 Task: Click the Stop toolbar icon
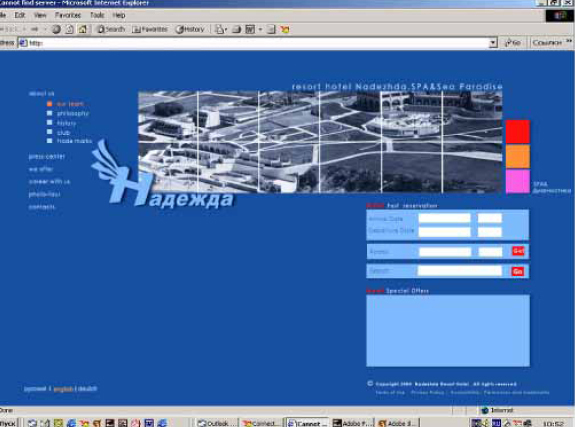click(x=56, y=29)
